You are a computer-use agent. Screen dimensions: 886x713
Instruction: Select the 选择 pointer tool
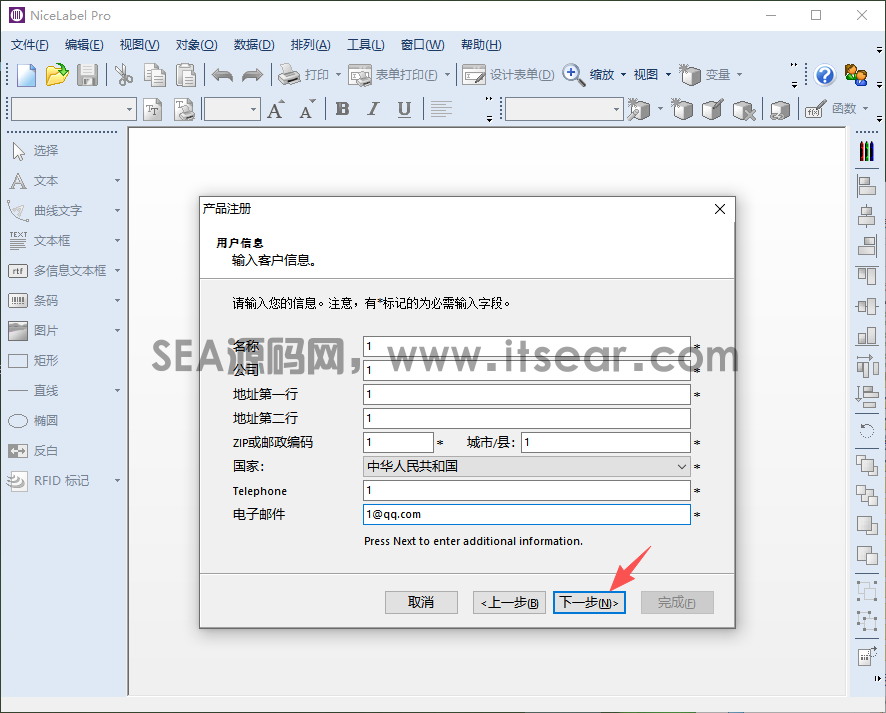34,151
